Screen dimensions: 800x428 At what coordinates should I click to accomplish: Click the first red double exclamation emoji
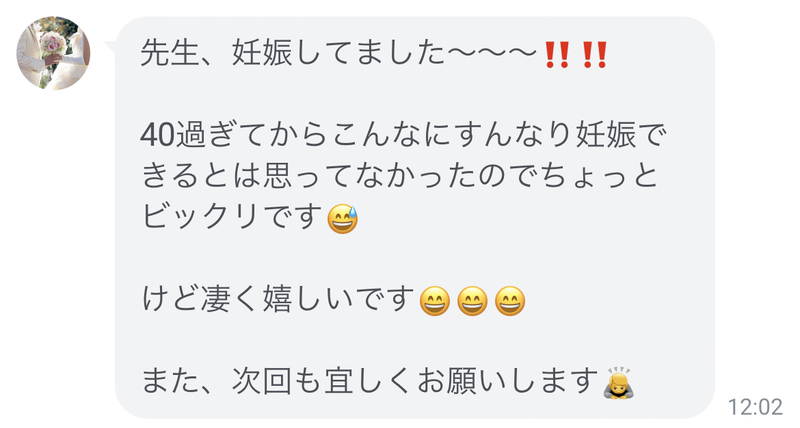pos(557,55)
